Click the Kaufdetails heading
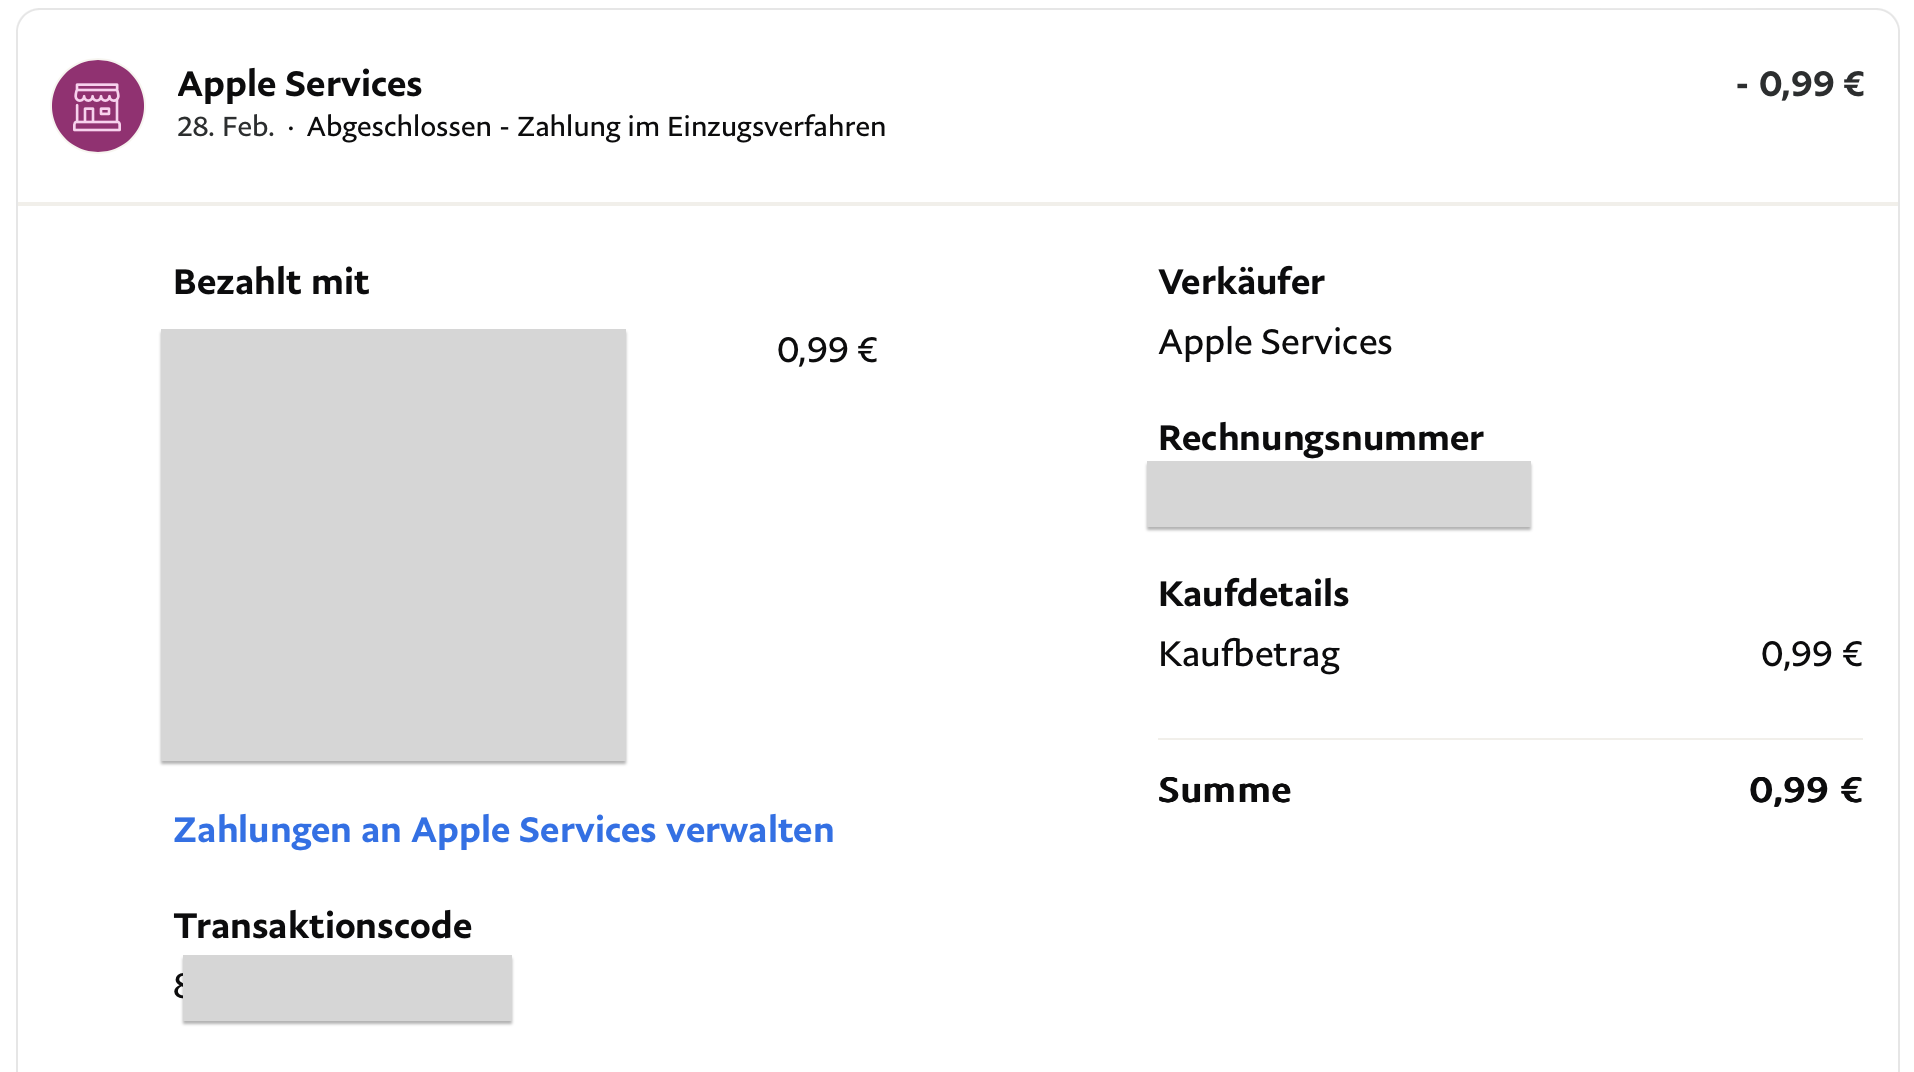 click(1253, 594)
